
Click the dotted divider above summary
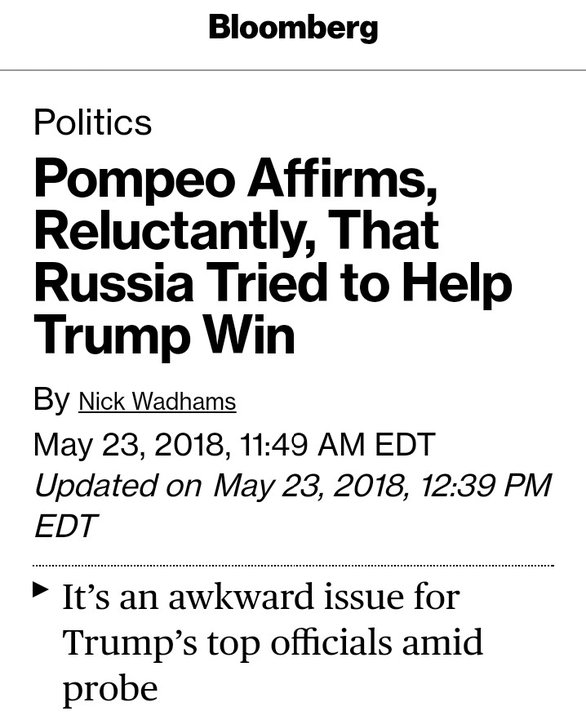(x=293, y=565)
